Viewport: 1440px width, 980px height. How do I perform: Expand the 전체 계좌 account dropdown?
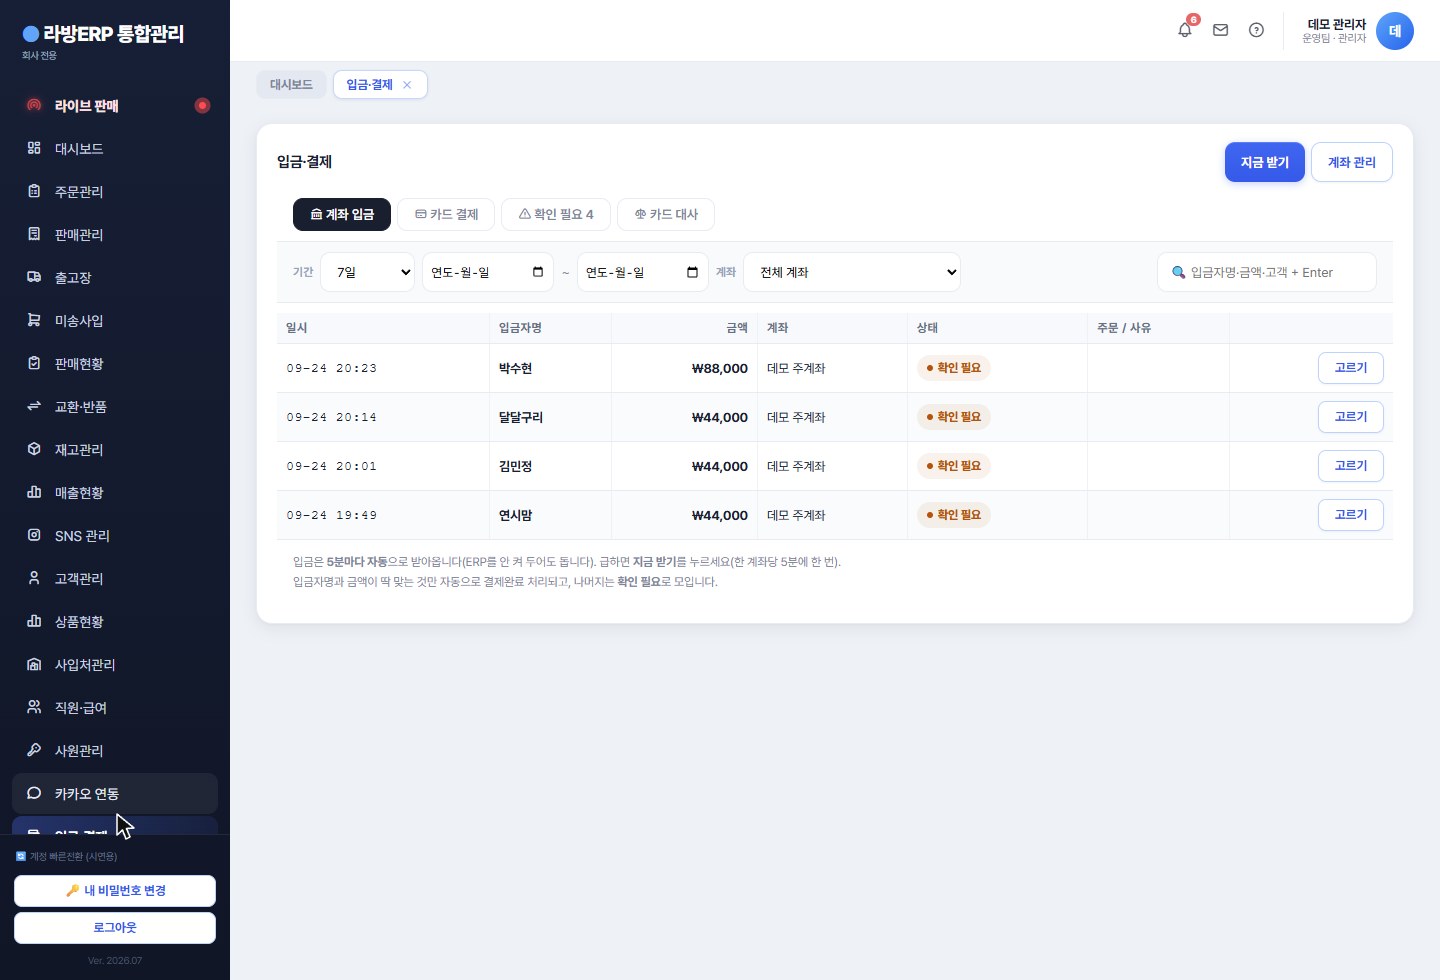click(852, 272)
